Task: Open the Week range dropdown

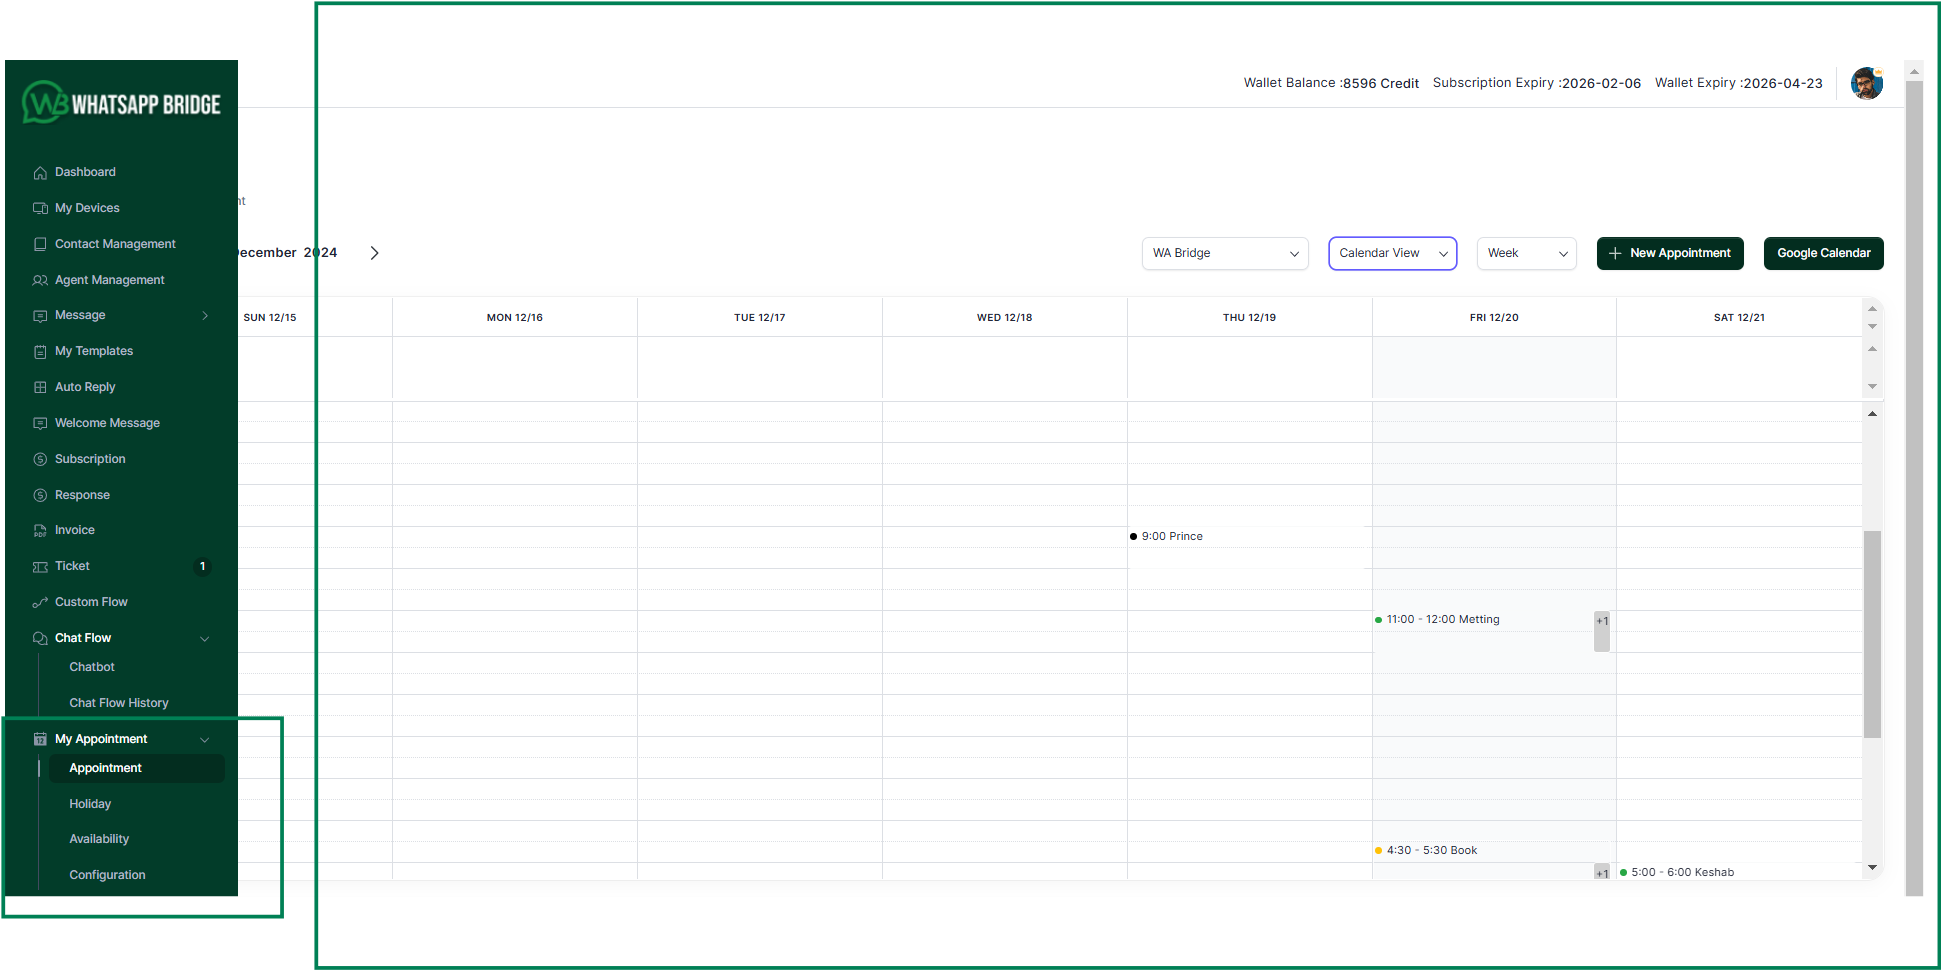Action: 1526,253
